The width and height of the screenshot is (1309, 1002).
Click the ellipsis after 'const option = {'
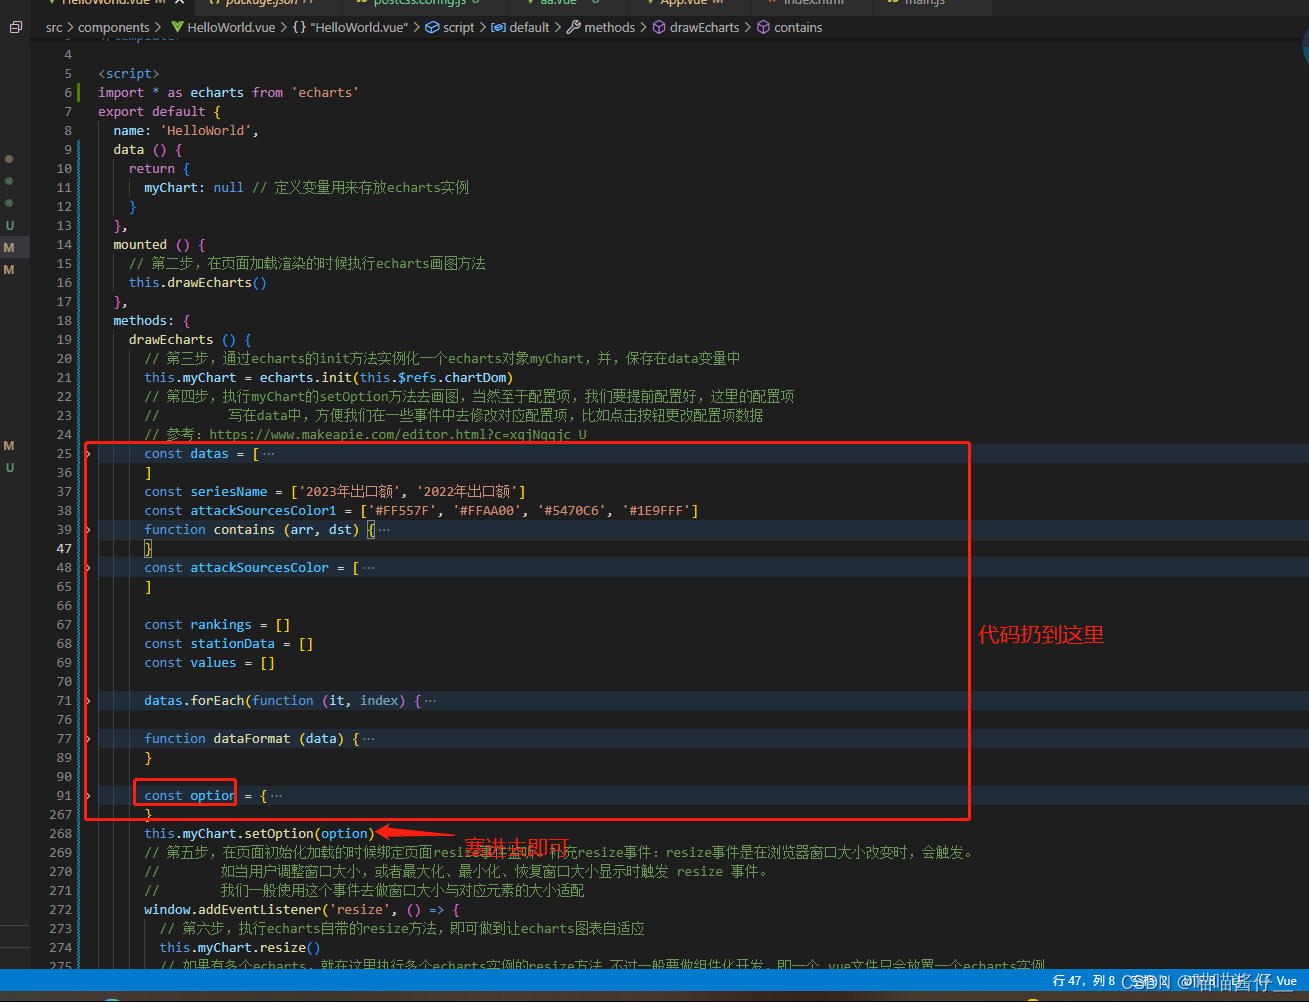276,796
